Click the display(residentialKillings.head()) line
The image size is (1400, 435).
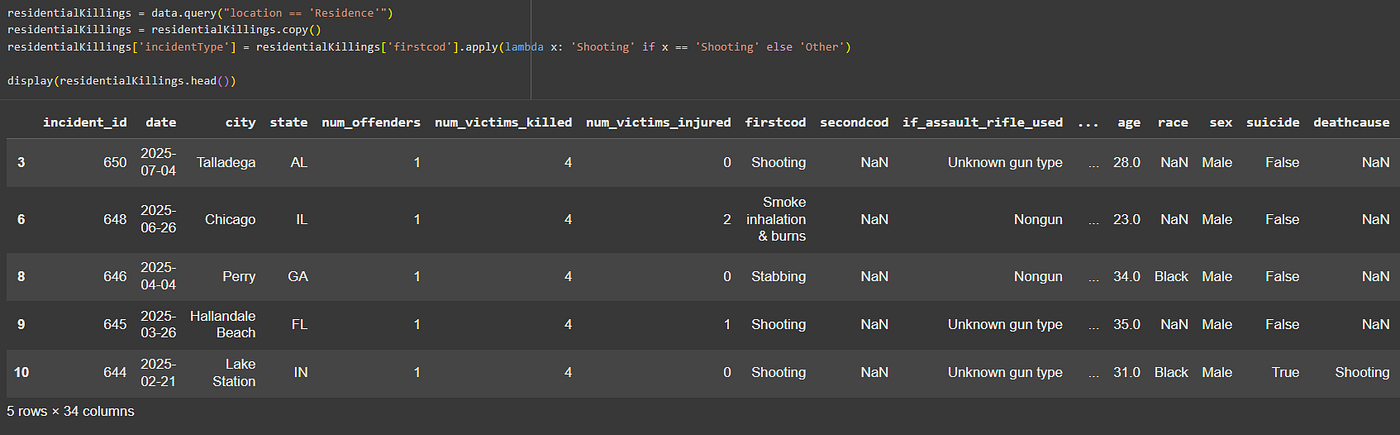pyautogui.click(x=122, y=80)
